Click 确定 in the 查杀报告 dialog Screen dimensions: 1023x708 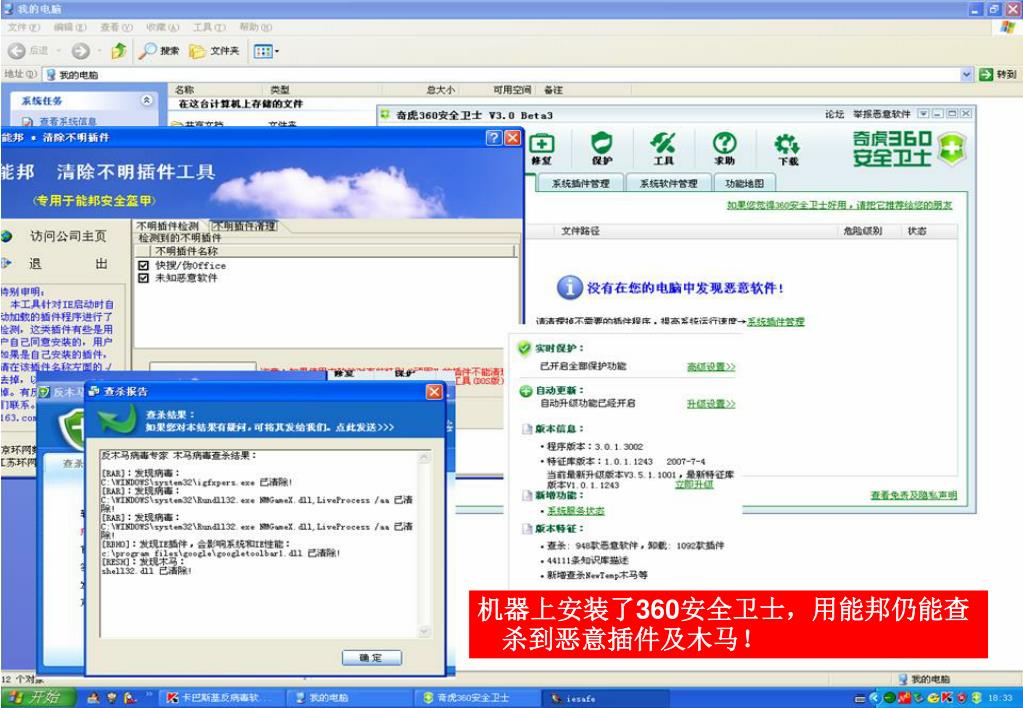point(372,658)
